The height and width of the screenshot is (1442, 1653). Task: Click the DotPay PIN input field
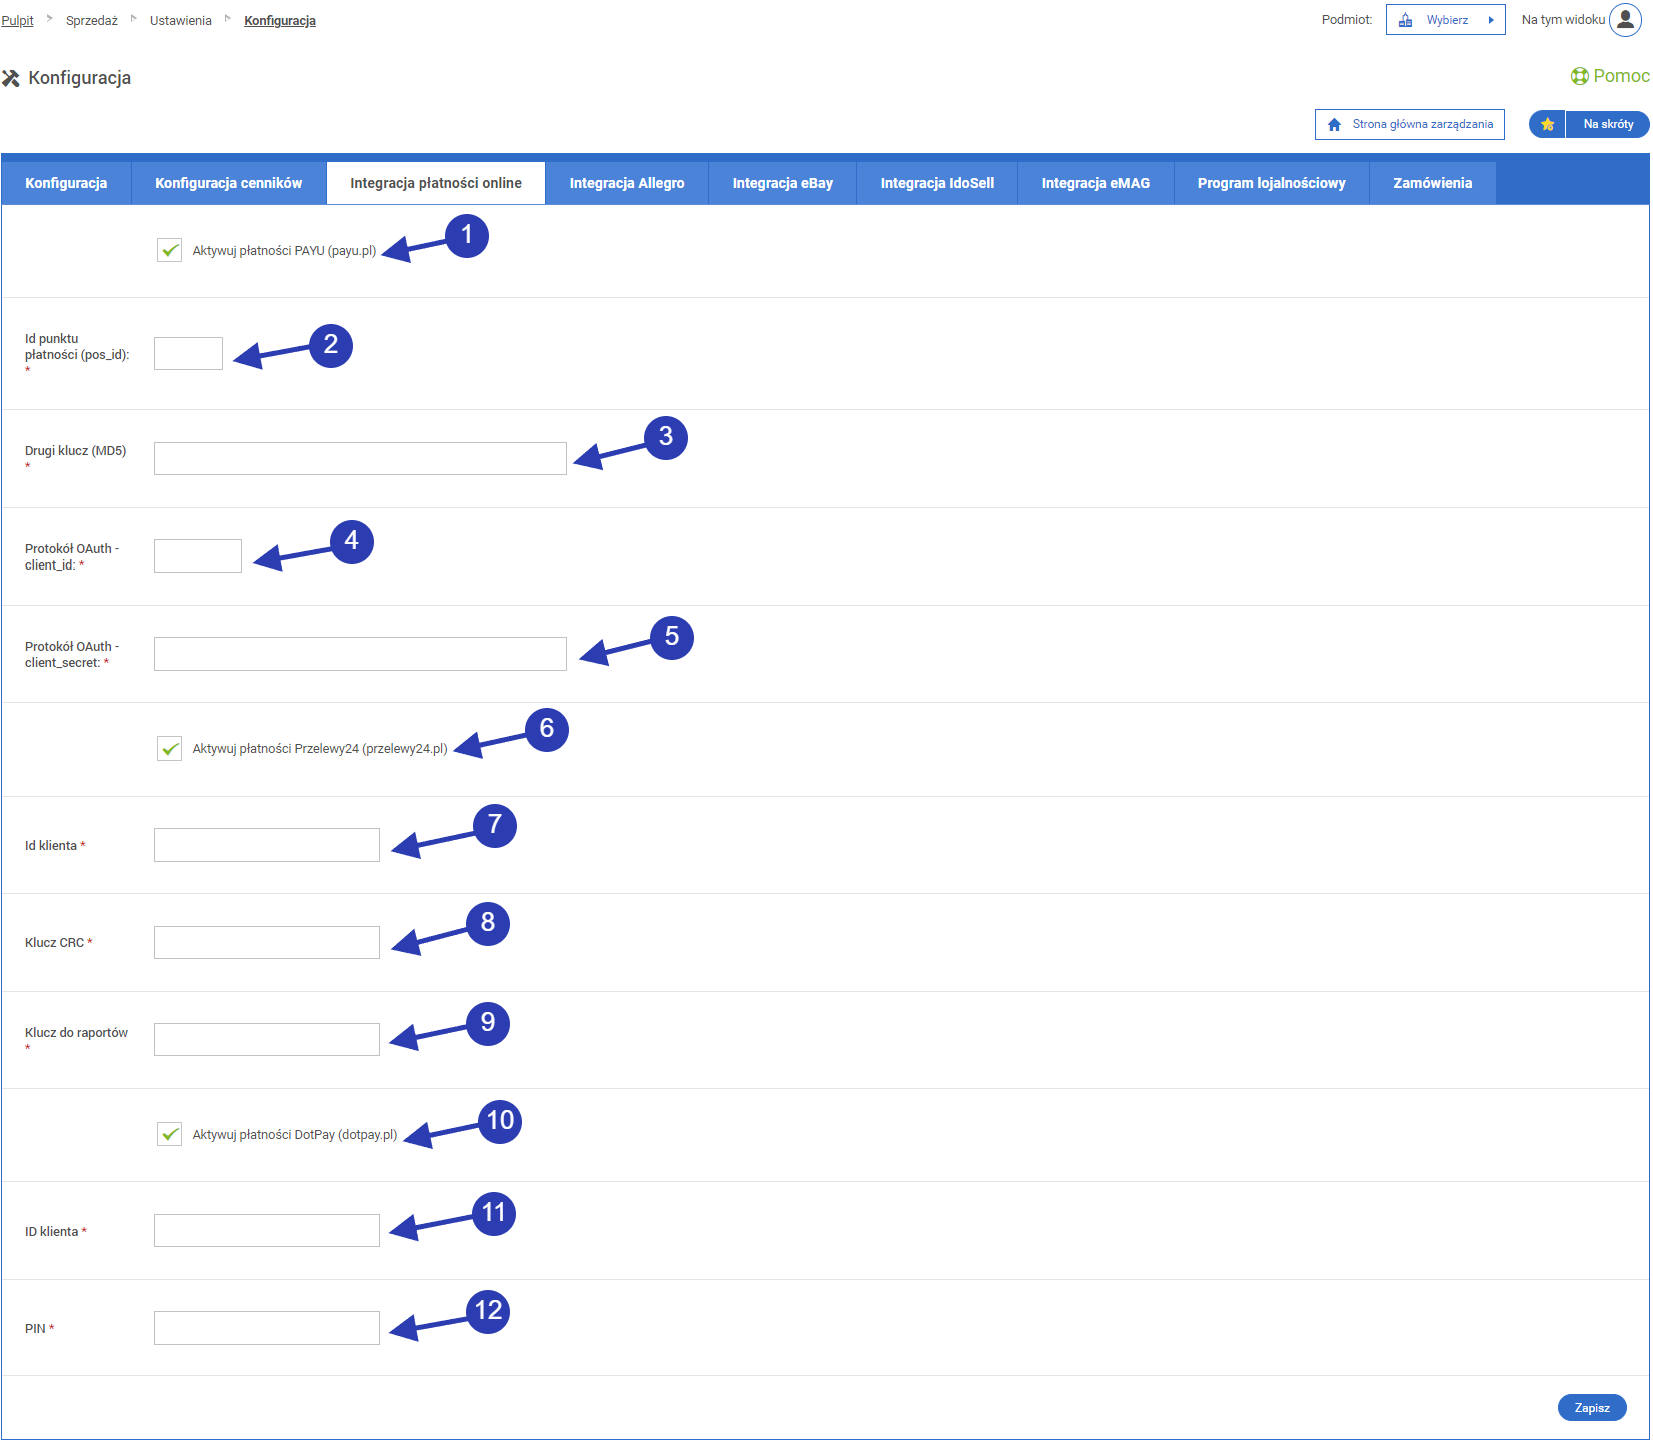pyautogui.click(x=267, y=1328)
